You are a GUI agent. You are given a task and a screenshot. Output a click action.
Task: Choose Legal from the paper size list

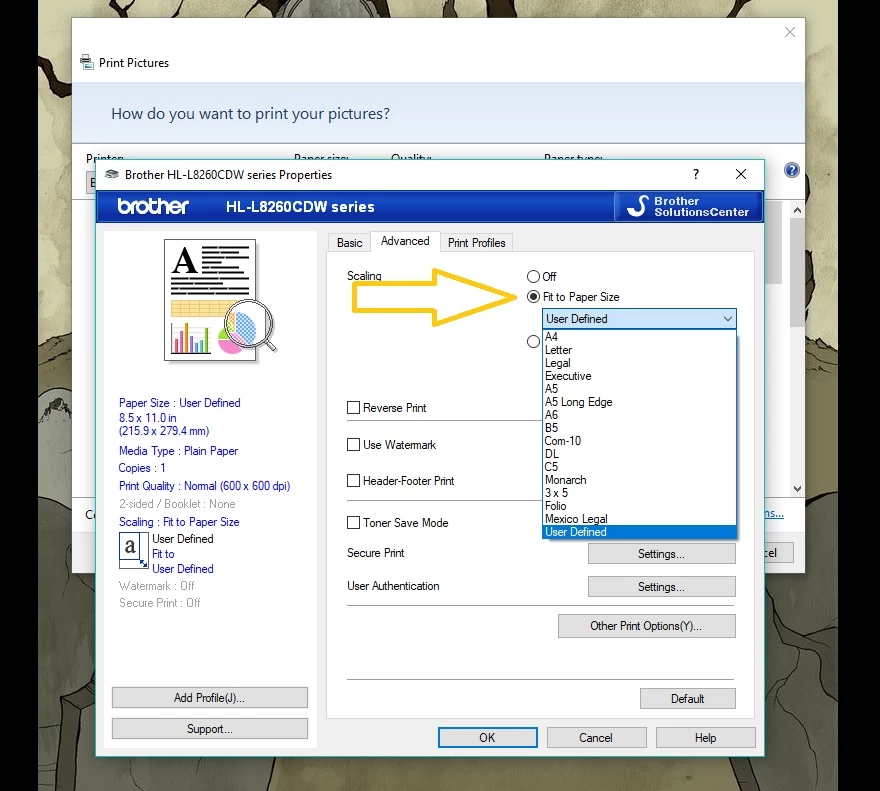coord(639,363)
